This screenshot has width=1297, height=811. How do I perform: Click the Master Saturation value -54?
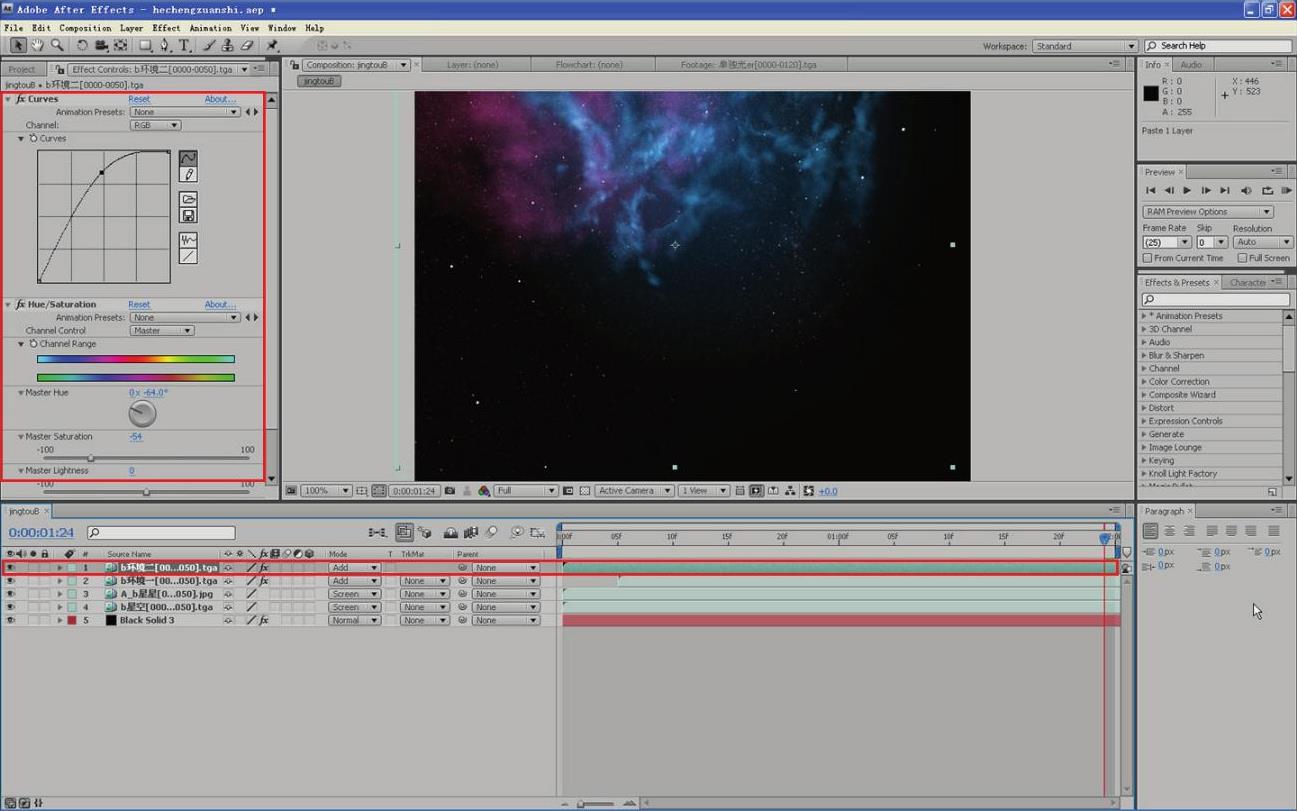coord(135,436)
